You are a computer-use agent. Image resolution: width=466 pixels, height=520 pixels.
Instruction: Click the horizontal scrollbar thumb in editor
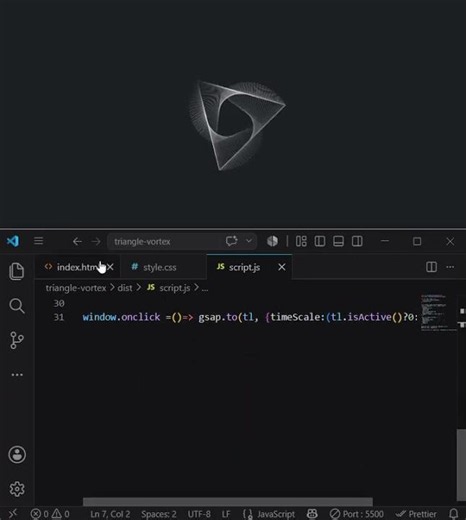[x=228, y=502]
